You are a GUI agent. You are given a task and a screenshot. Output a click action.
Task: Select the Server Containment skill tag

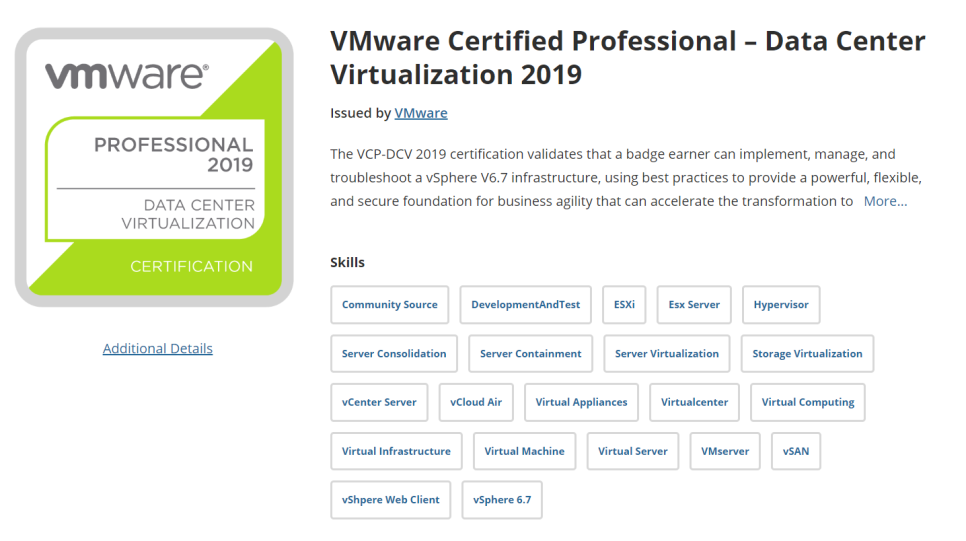tap(530, 354)
